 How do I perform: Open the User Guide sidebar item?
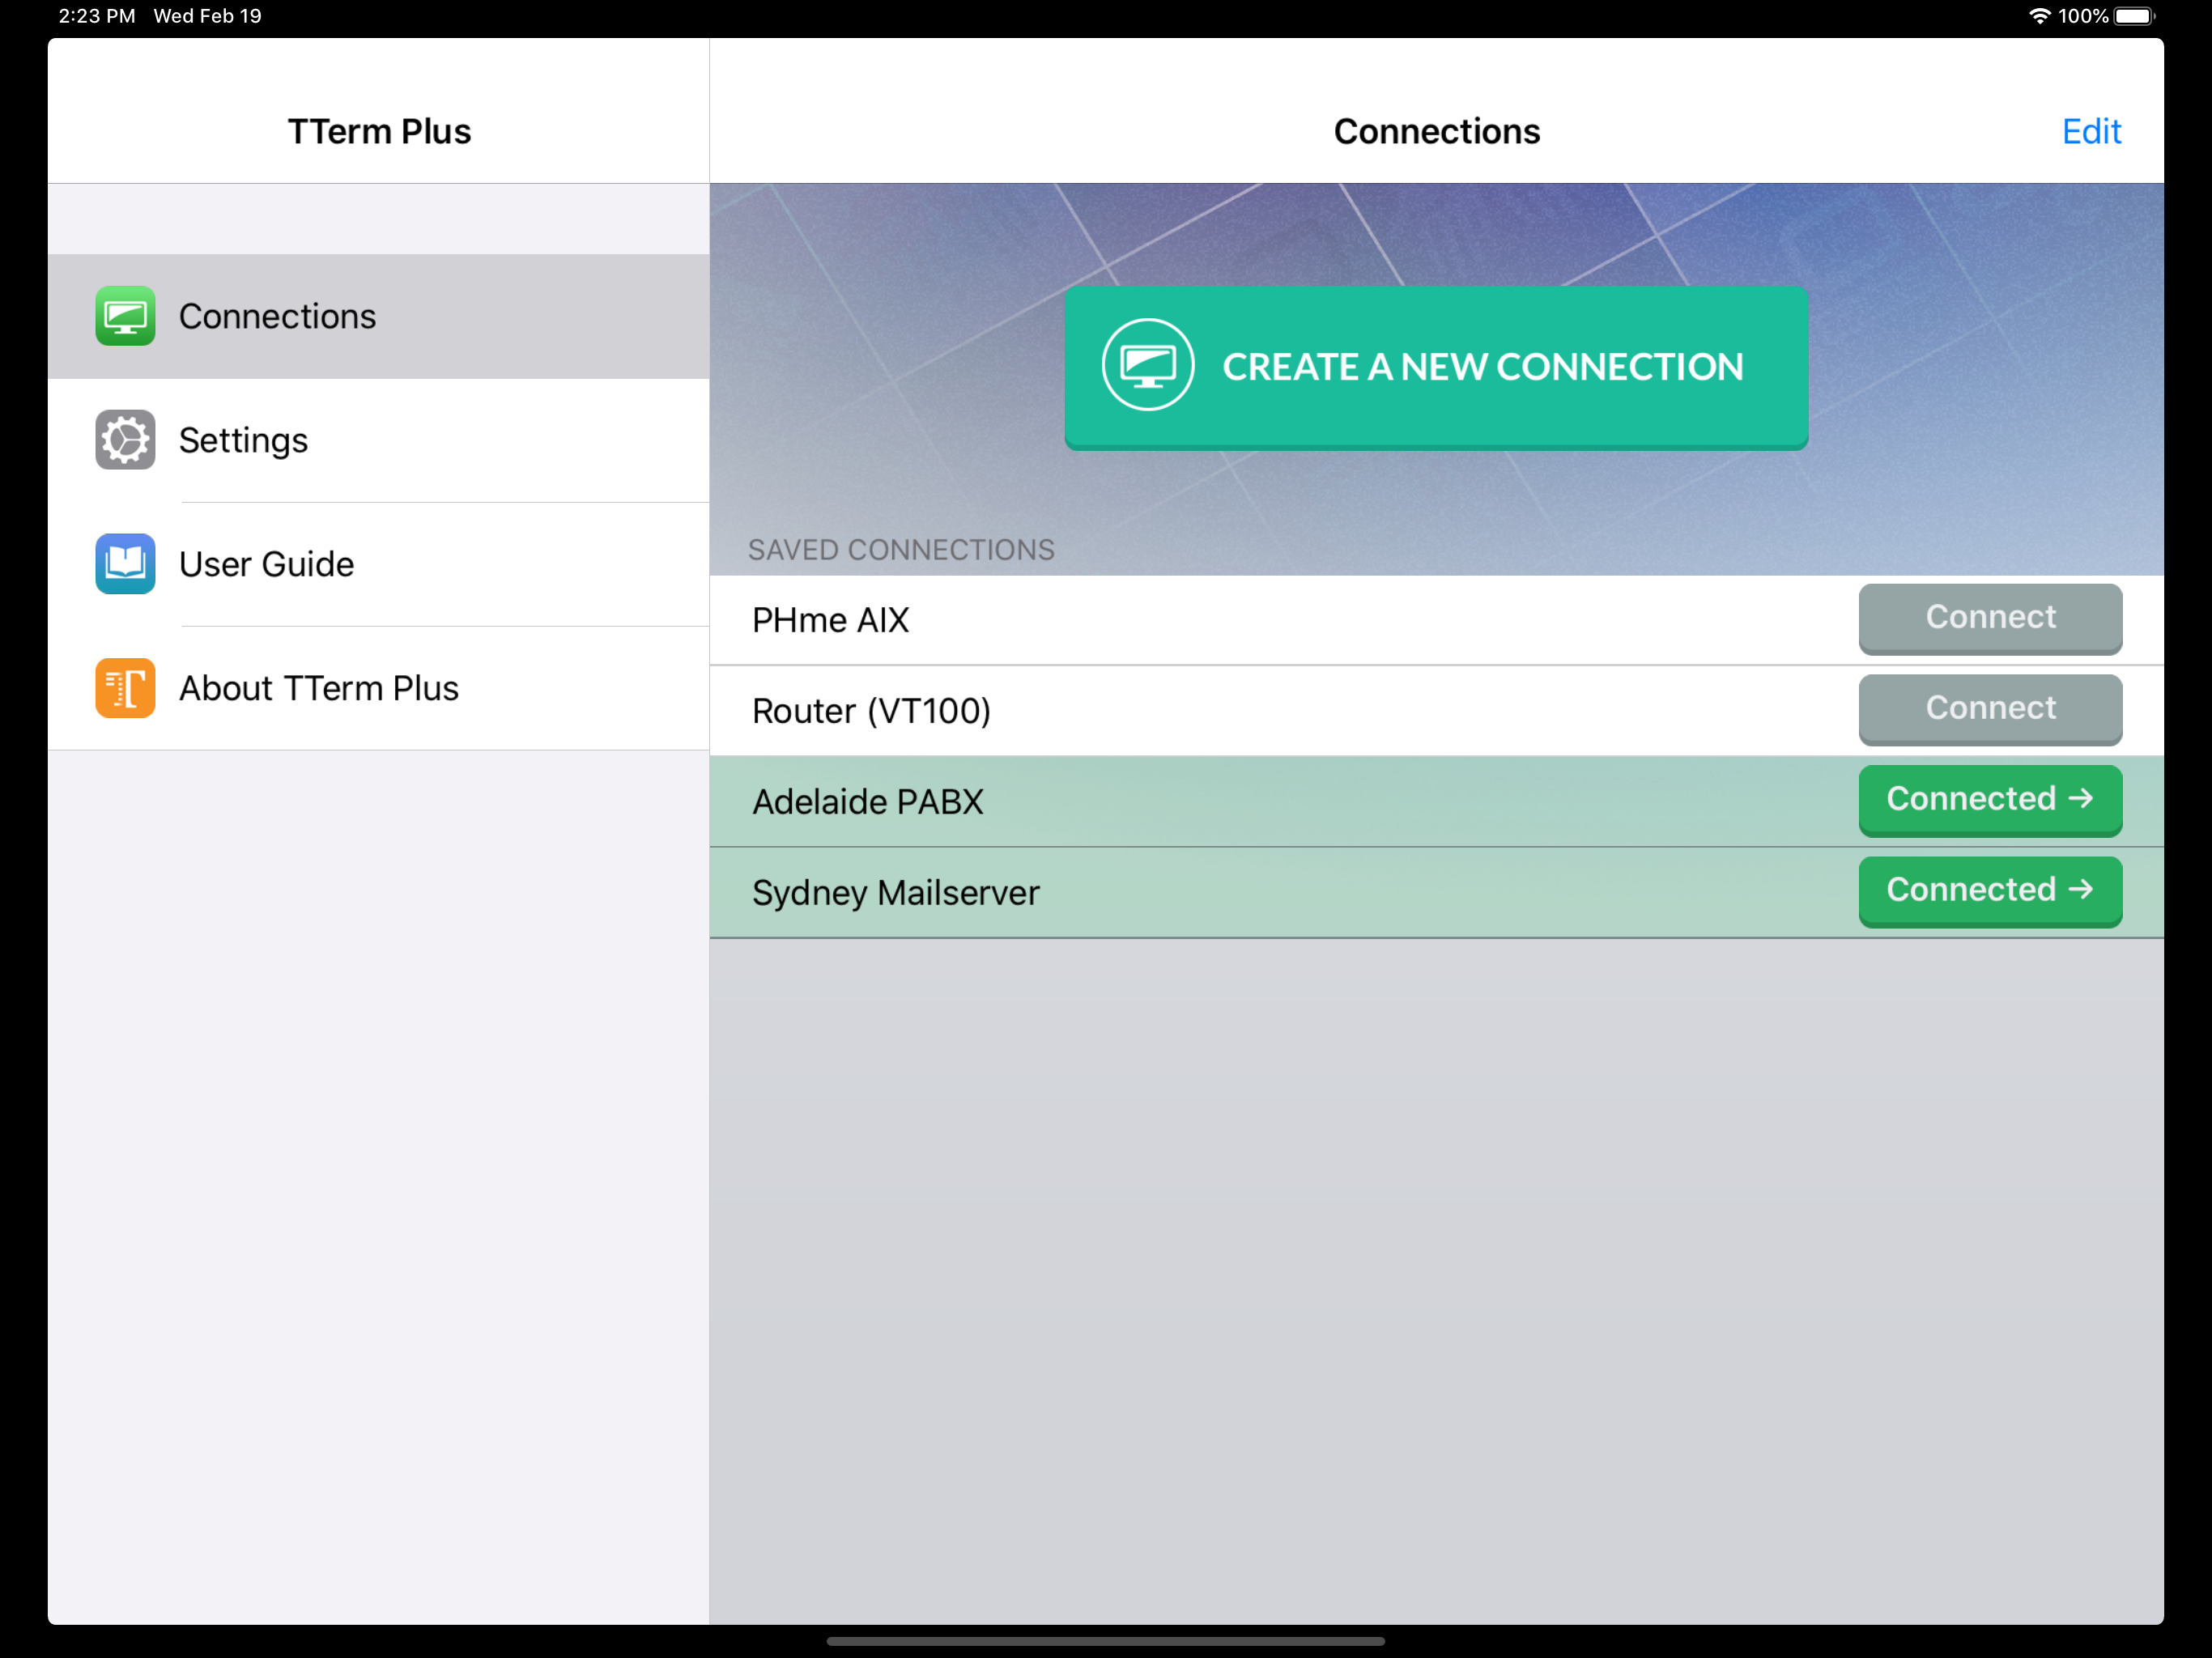pyautogui.click(x=378, y=564)
